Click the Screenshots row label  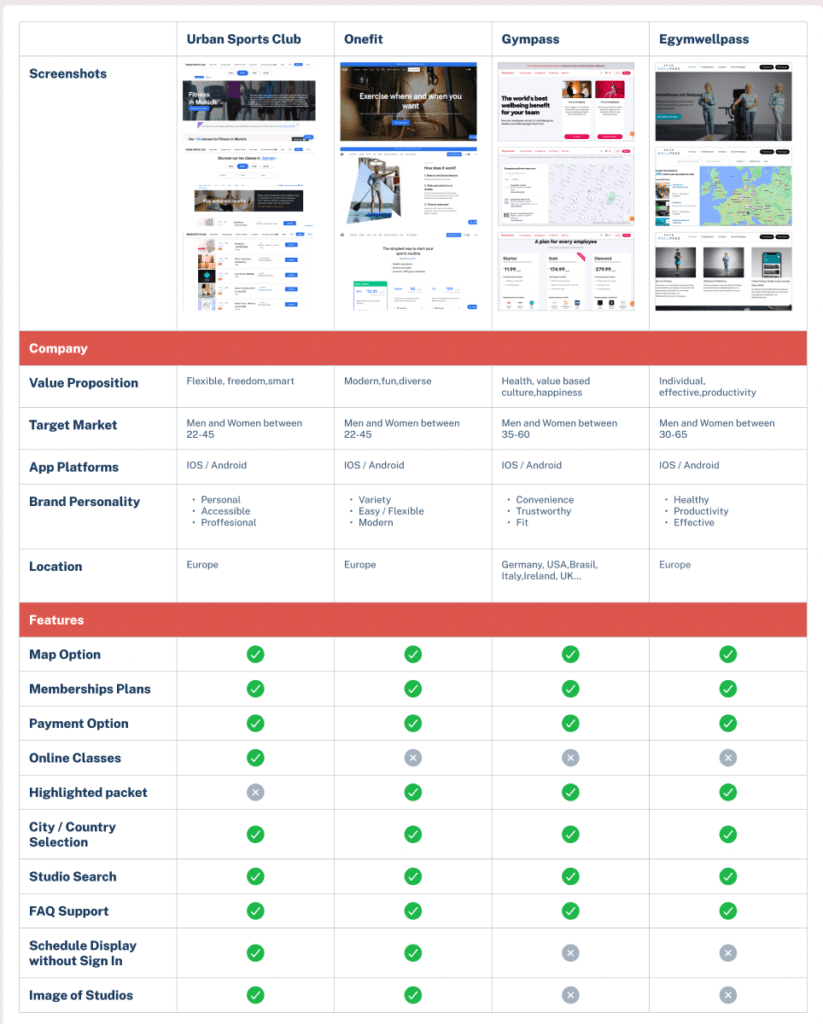[68, 74]
